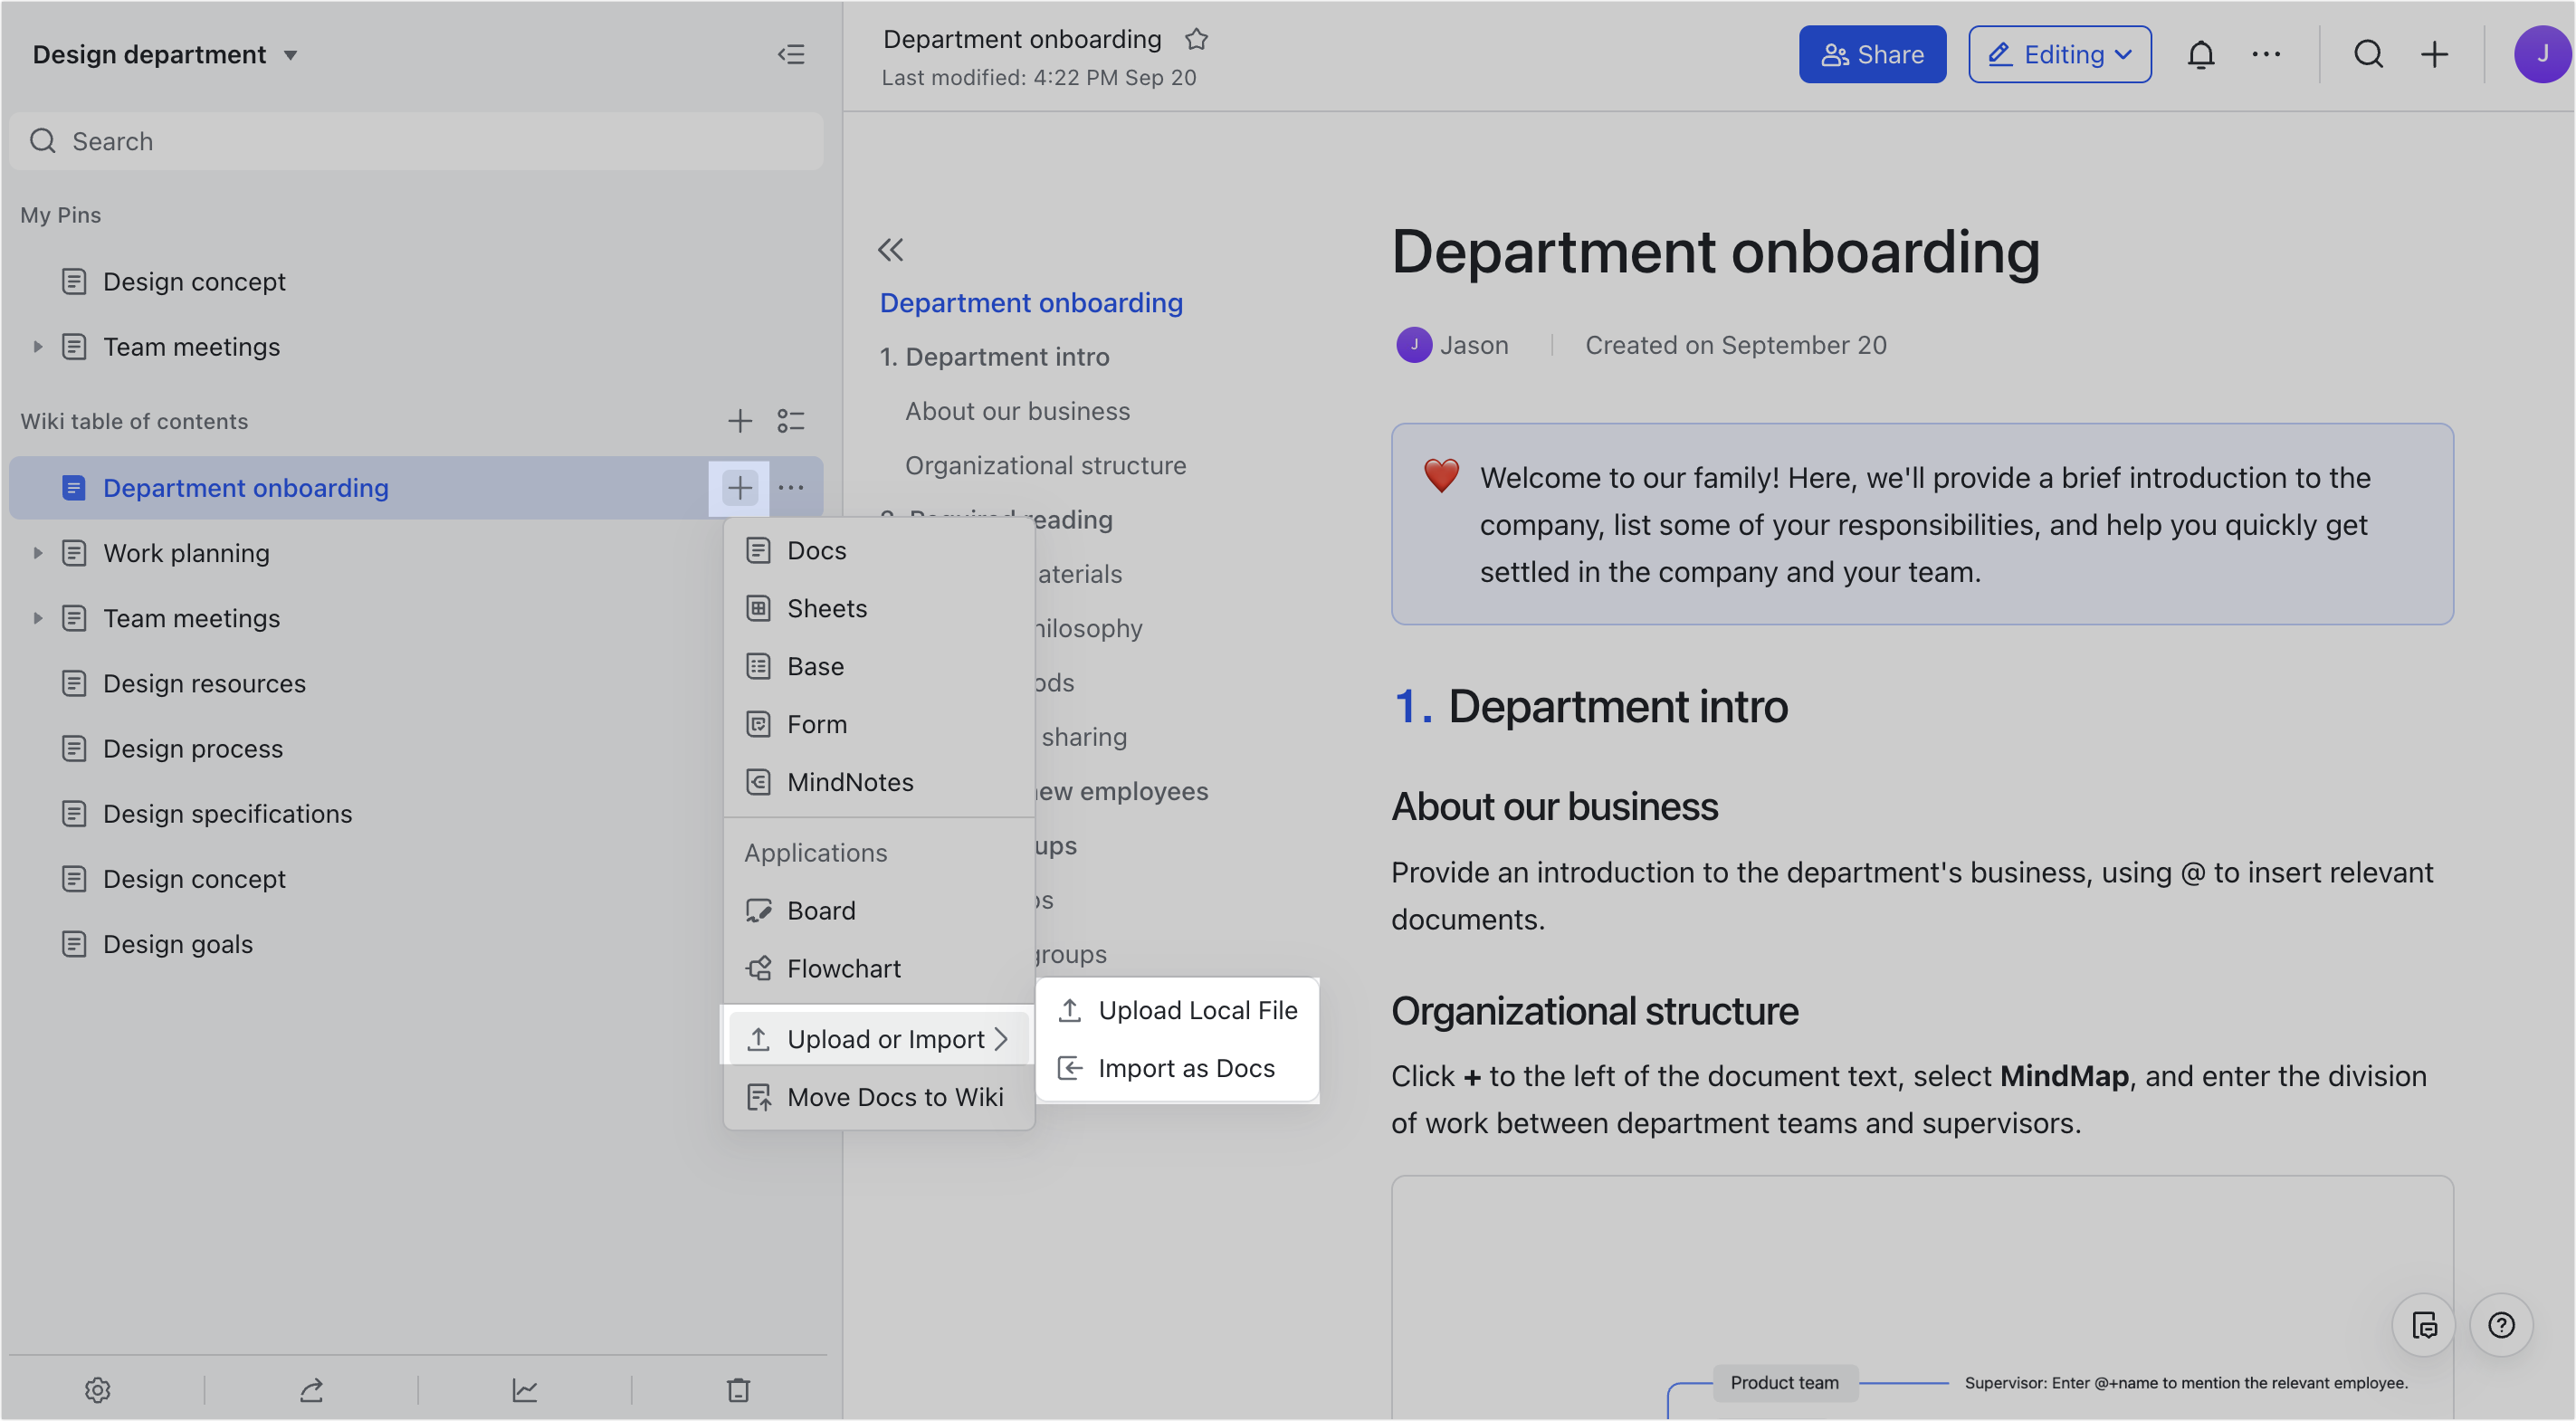Open the Design department workspace dropdown

tap(165, 54)
